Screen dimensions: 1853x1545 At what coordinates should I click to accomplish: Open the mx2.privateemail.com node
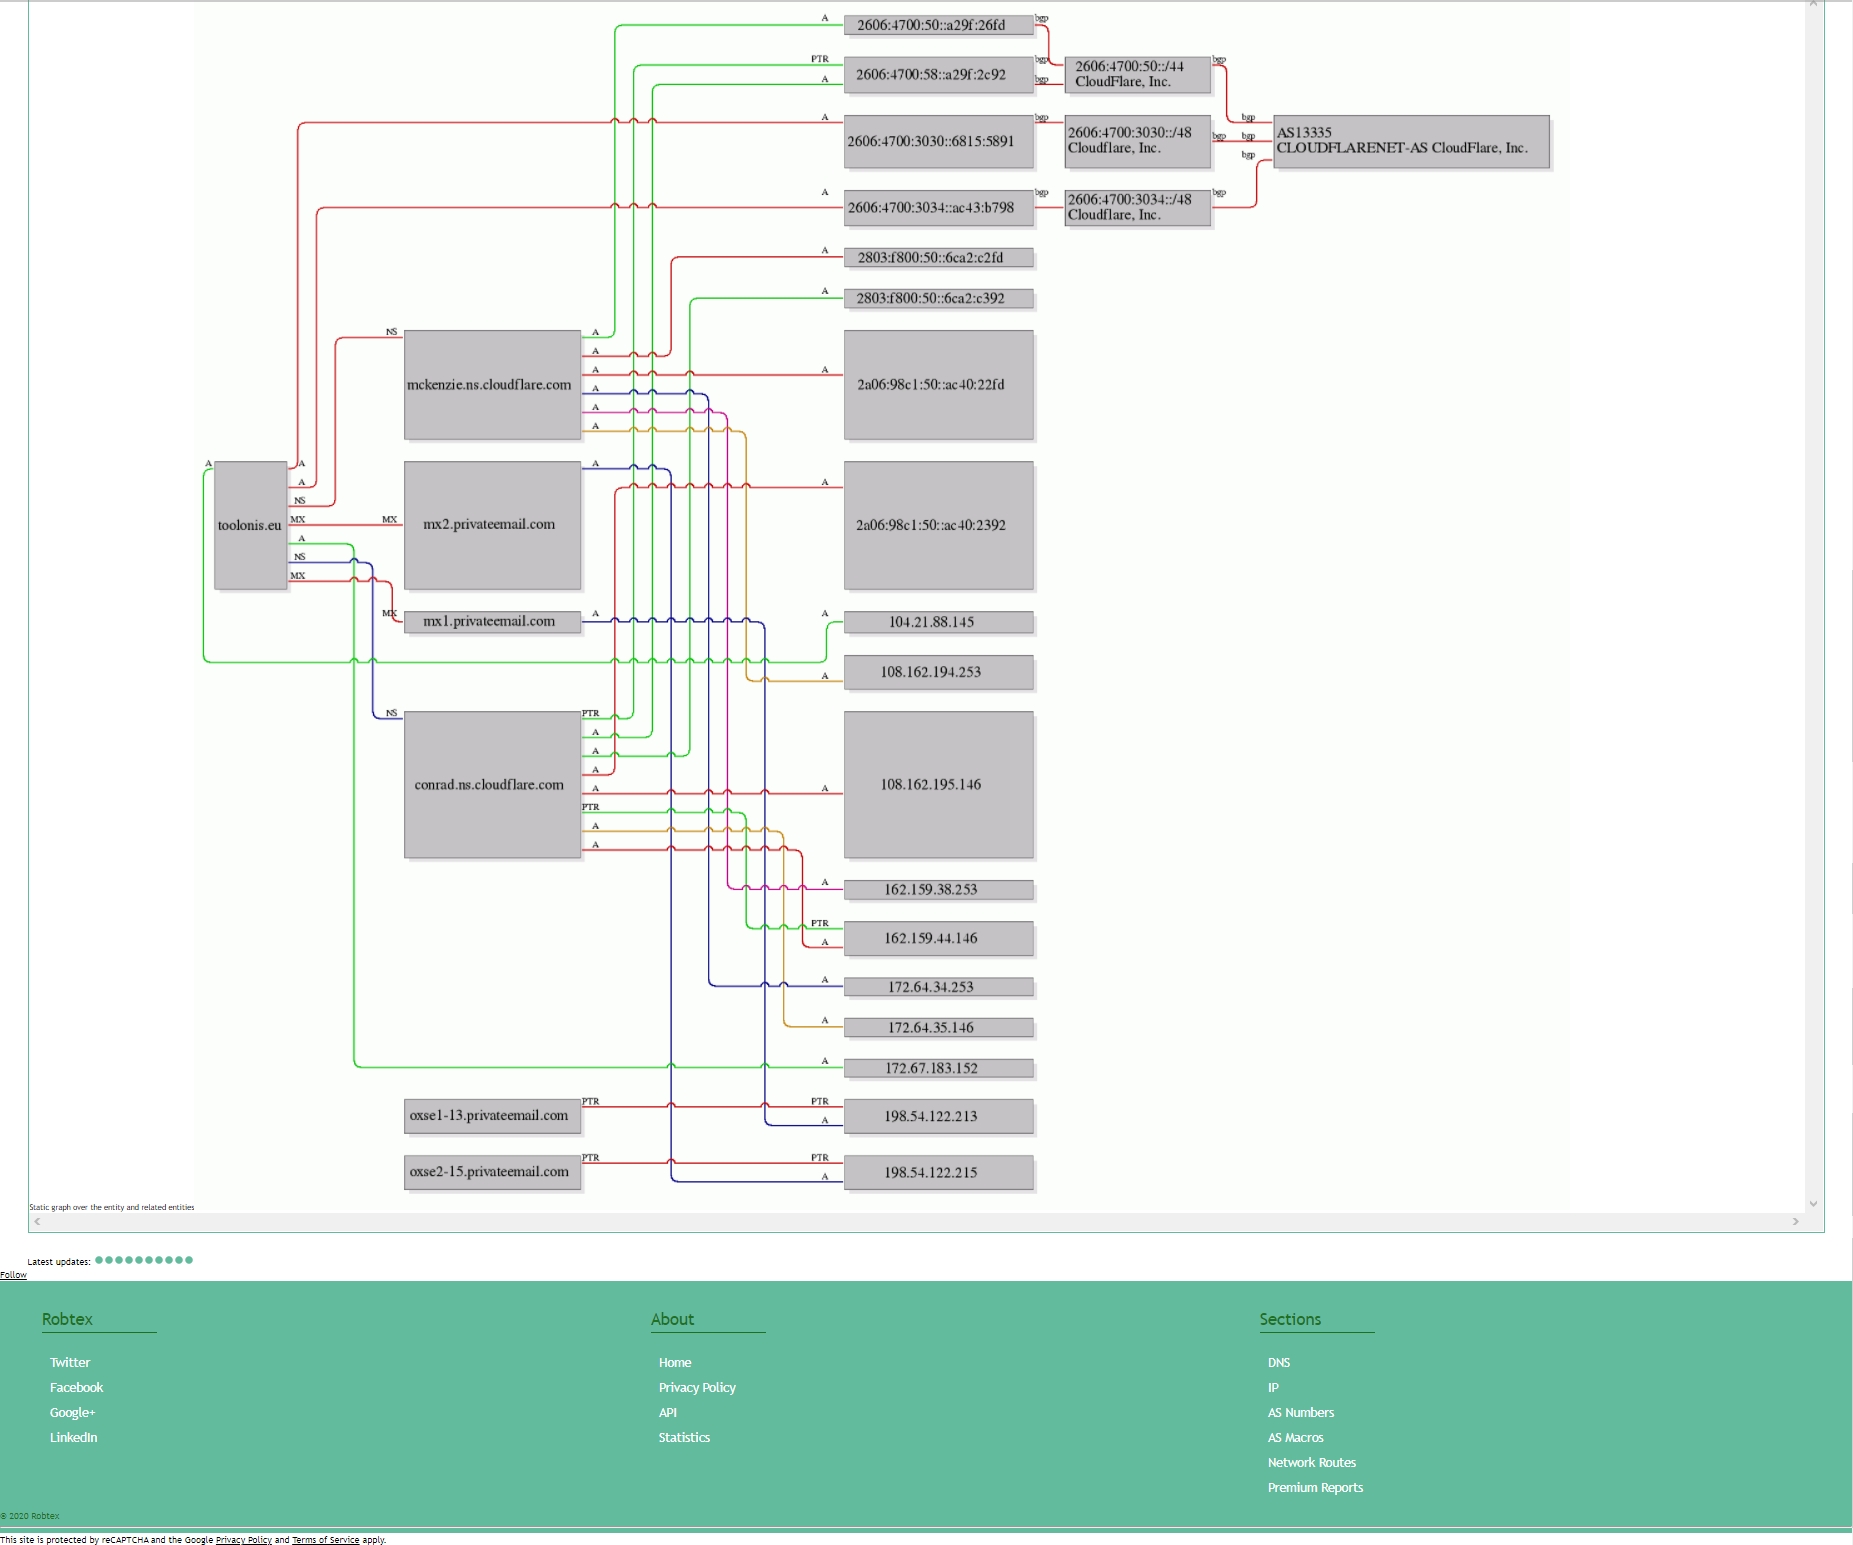point(492,525)
